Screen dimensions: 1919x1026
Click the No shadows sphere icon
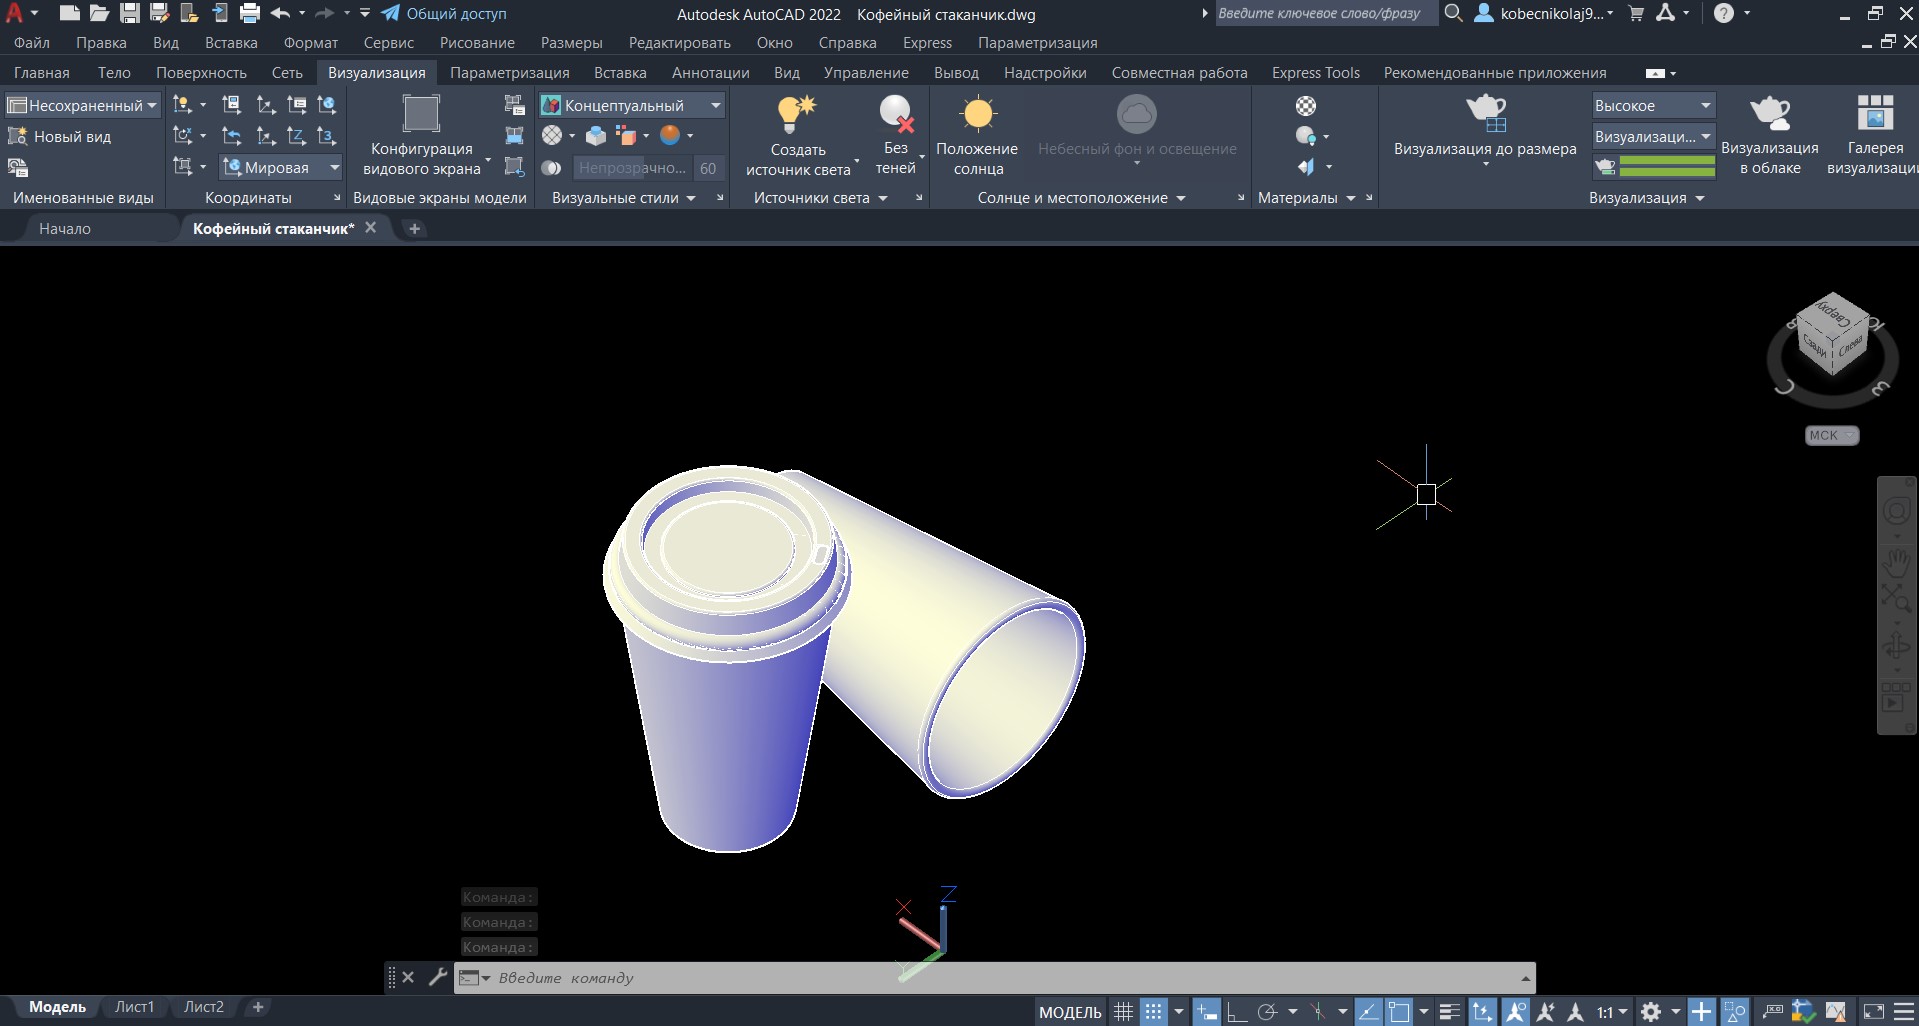(896, 114)
